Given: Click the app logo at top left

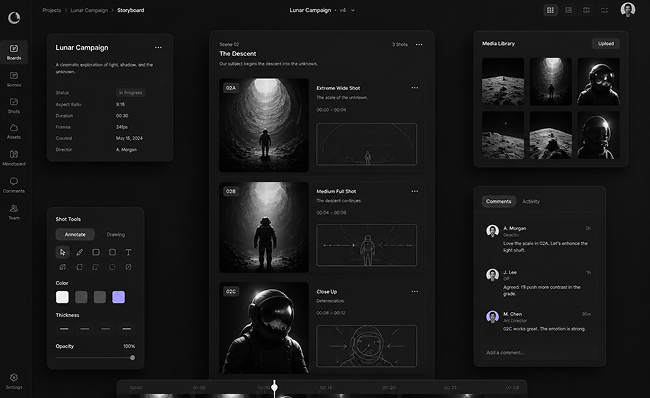Looking at the screenshot, I should (14, 18).
